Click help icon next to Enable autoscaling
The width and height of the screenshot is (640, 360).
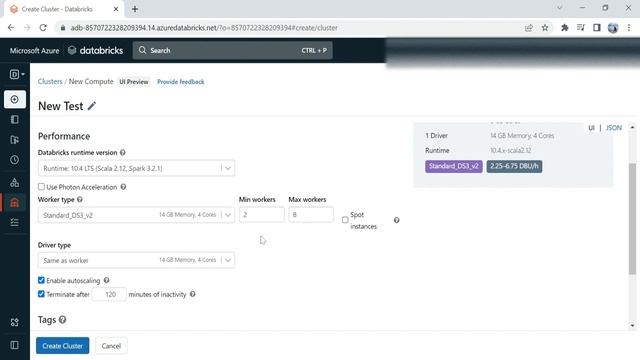106,280
